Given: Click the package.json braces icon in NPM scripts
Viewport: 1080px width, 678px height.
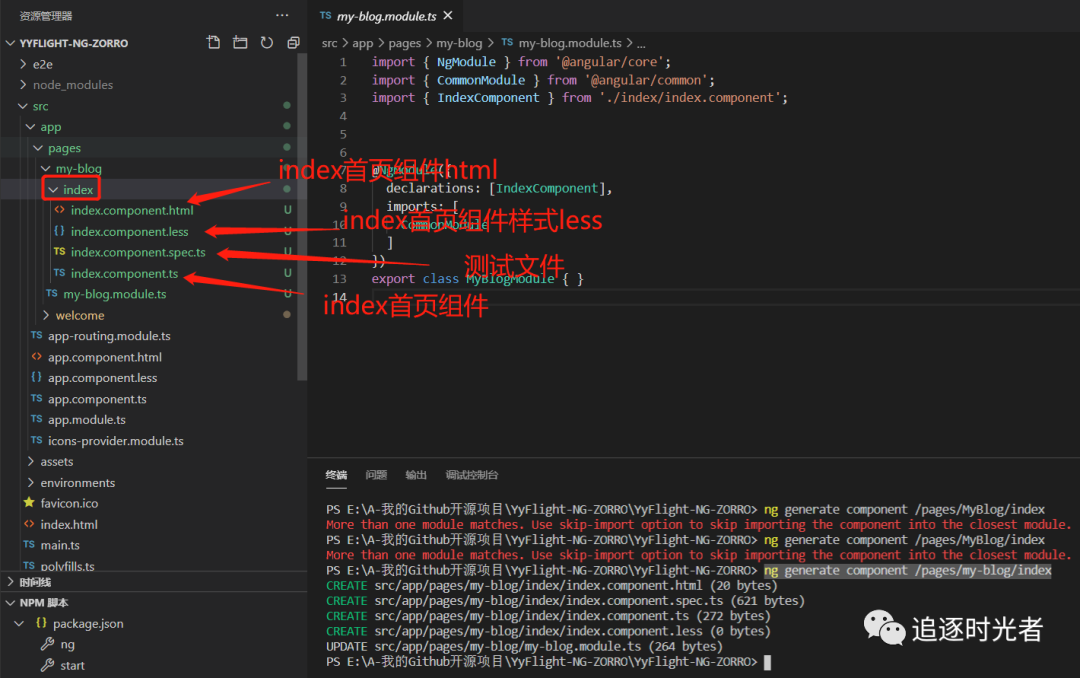Looking at the screenshot, I should coord(41,623).
